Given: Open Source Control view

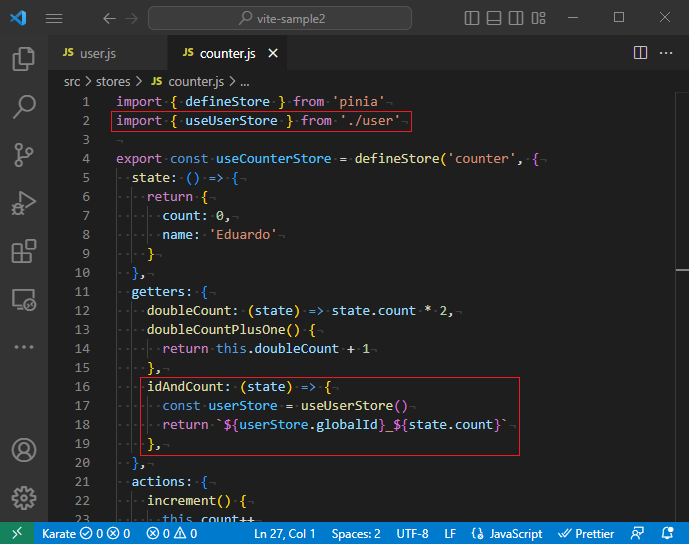Looking at the screenshot, I should [x=24, y=155].
